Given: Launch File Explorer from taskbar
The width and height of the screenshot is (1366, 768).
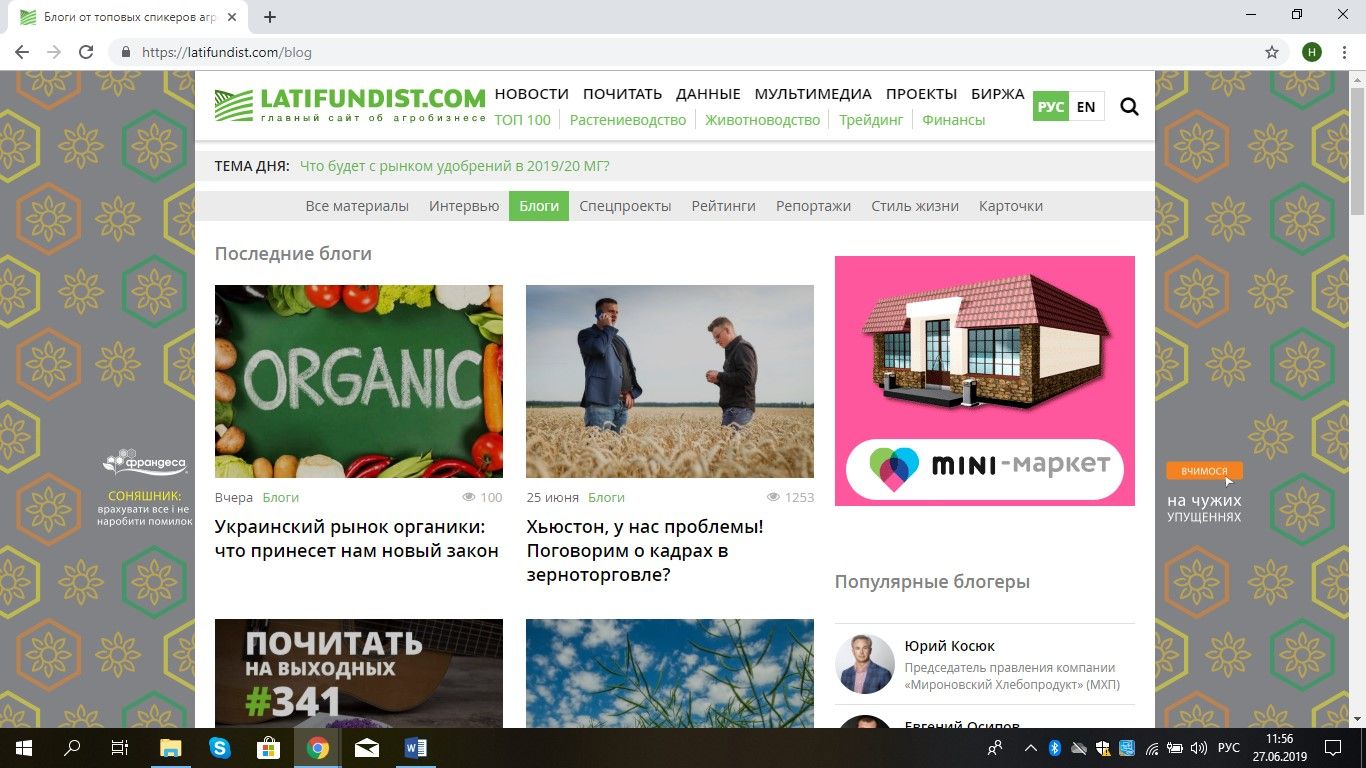Looking at the screenshot, I should (171, 747).
